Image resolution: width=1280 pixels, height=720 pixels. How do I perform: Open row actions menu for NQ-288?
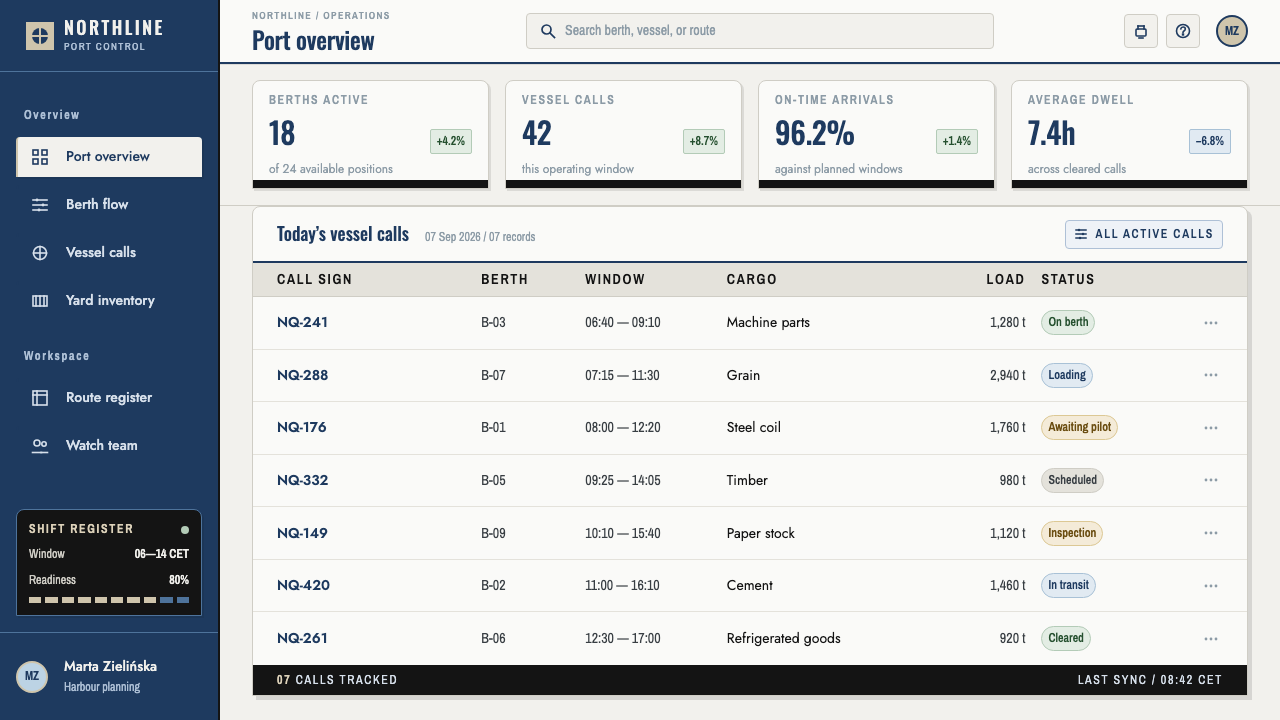pyautogui.click(x=1211, y=375)
